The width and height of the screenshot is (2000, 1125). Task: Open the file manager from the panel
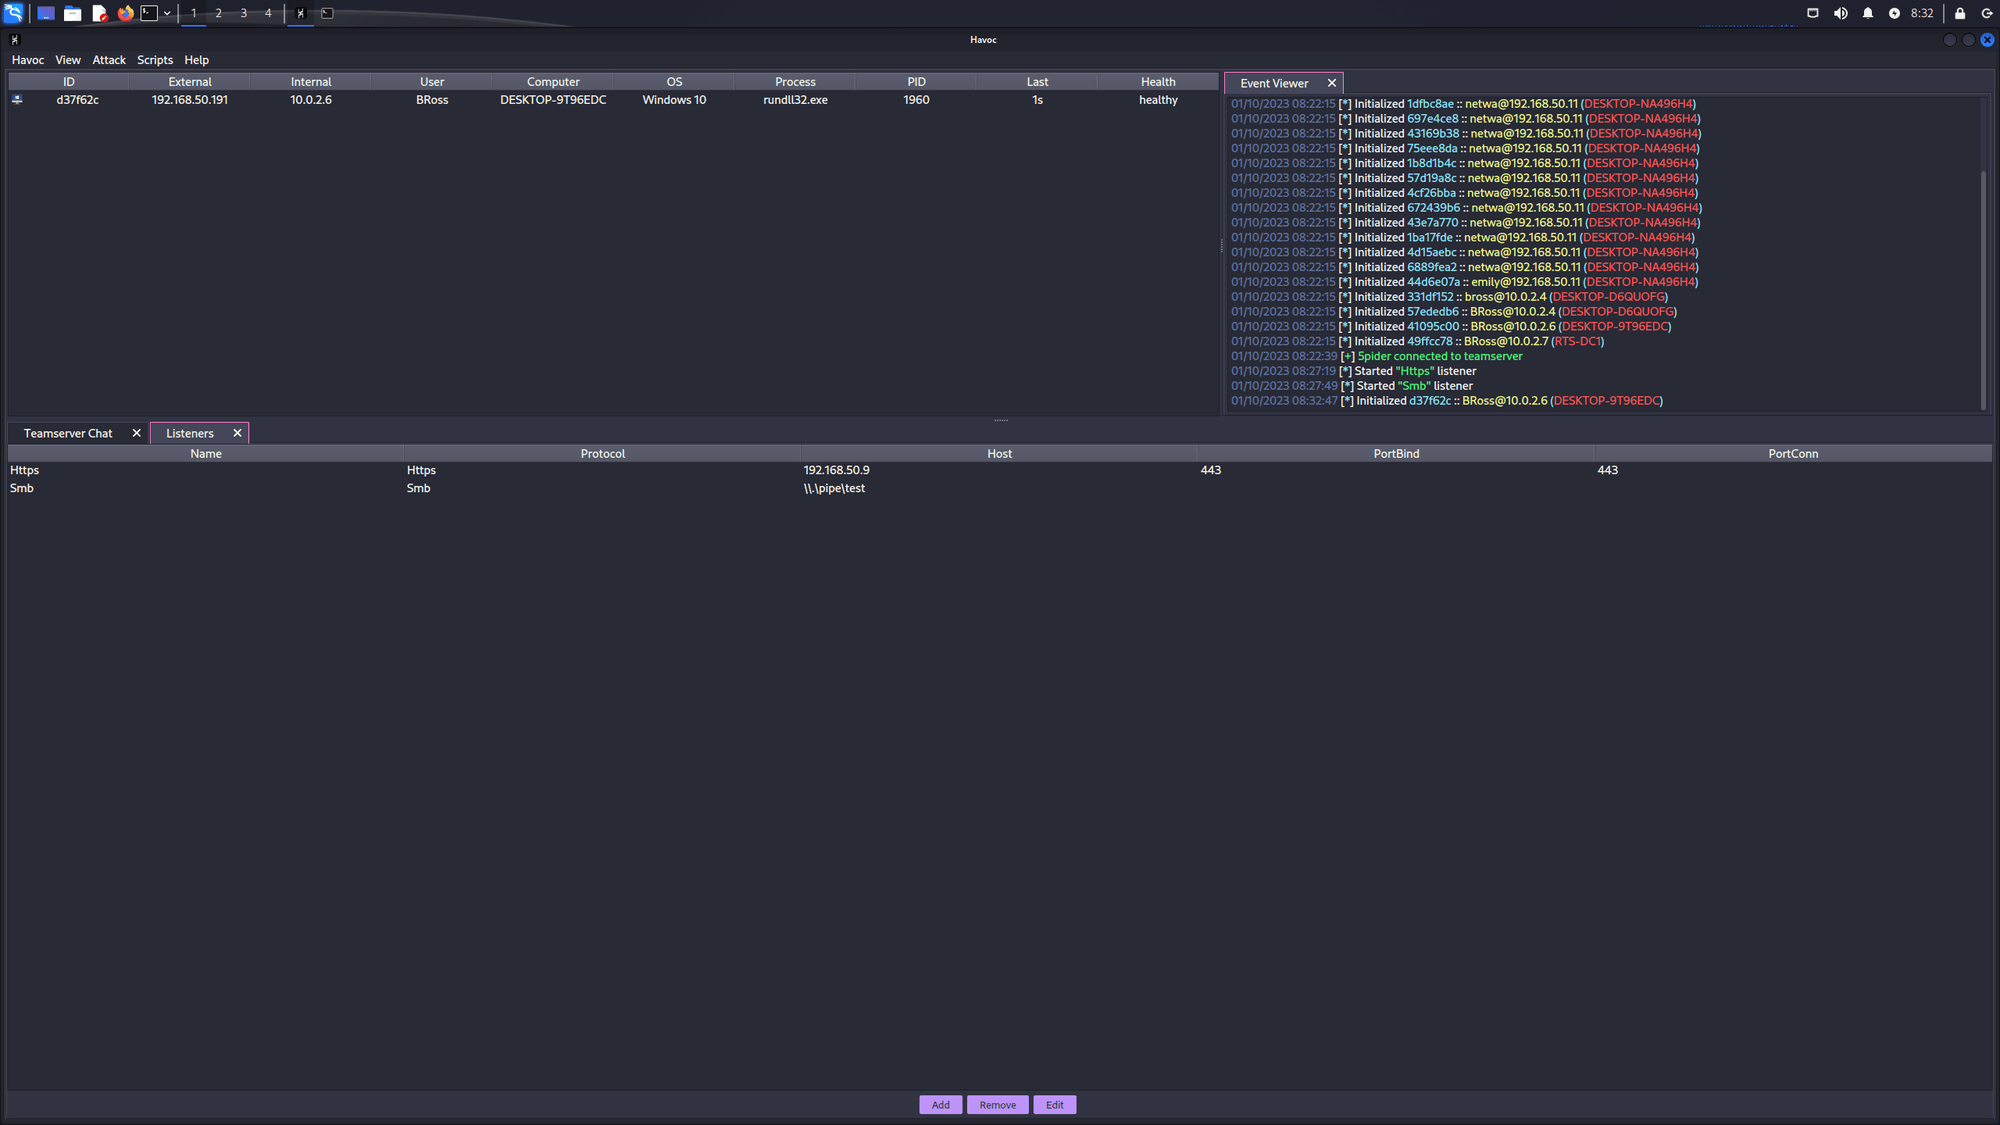[72, 13]
